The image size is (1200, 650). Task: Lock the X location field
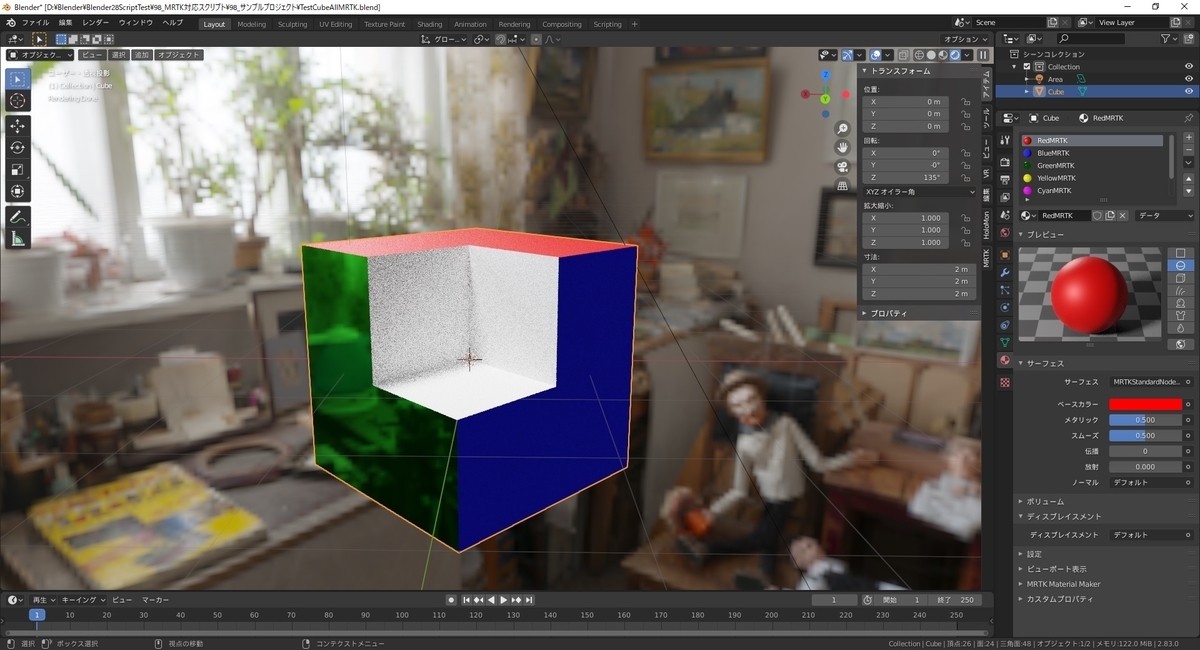click(x=966, y=101)
